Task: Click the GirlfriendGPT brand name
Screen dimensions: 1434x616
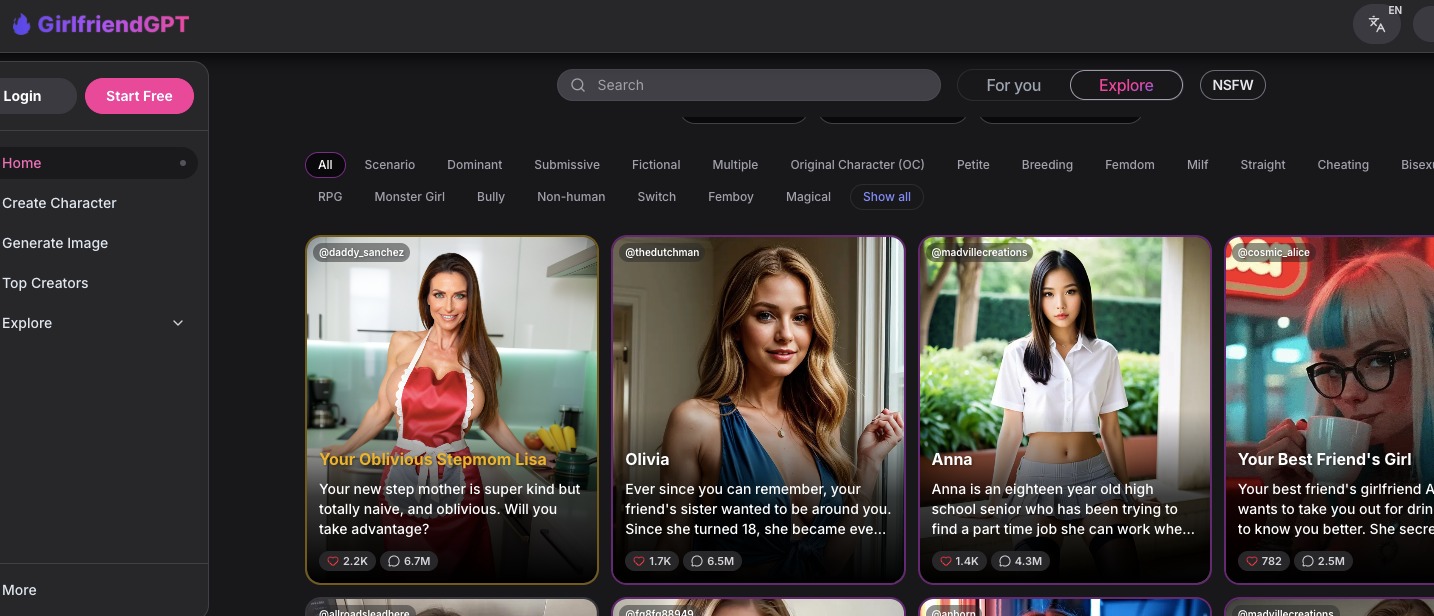Action: tap(113, 25)
